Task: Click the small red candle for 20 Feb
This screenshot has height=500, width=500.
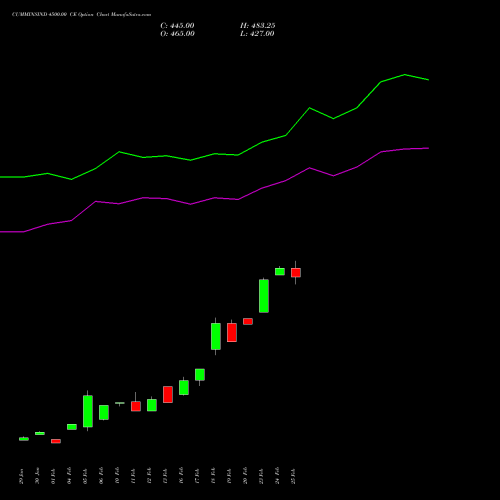Action: (248, 321)
